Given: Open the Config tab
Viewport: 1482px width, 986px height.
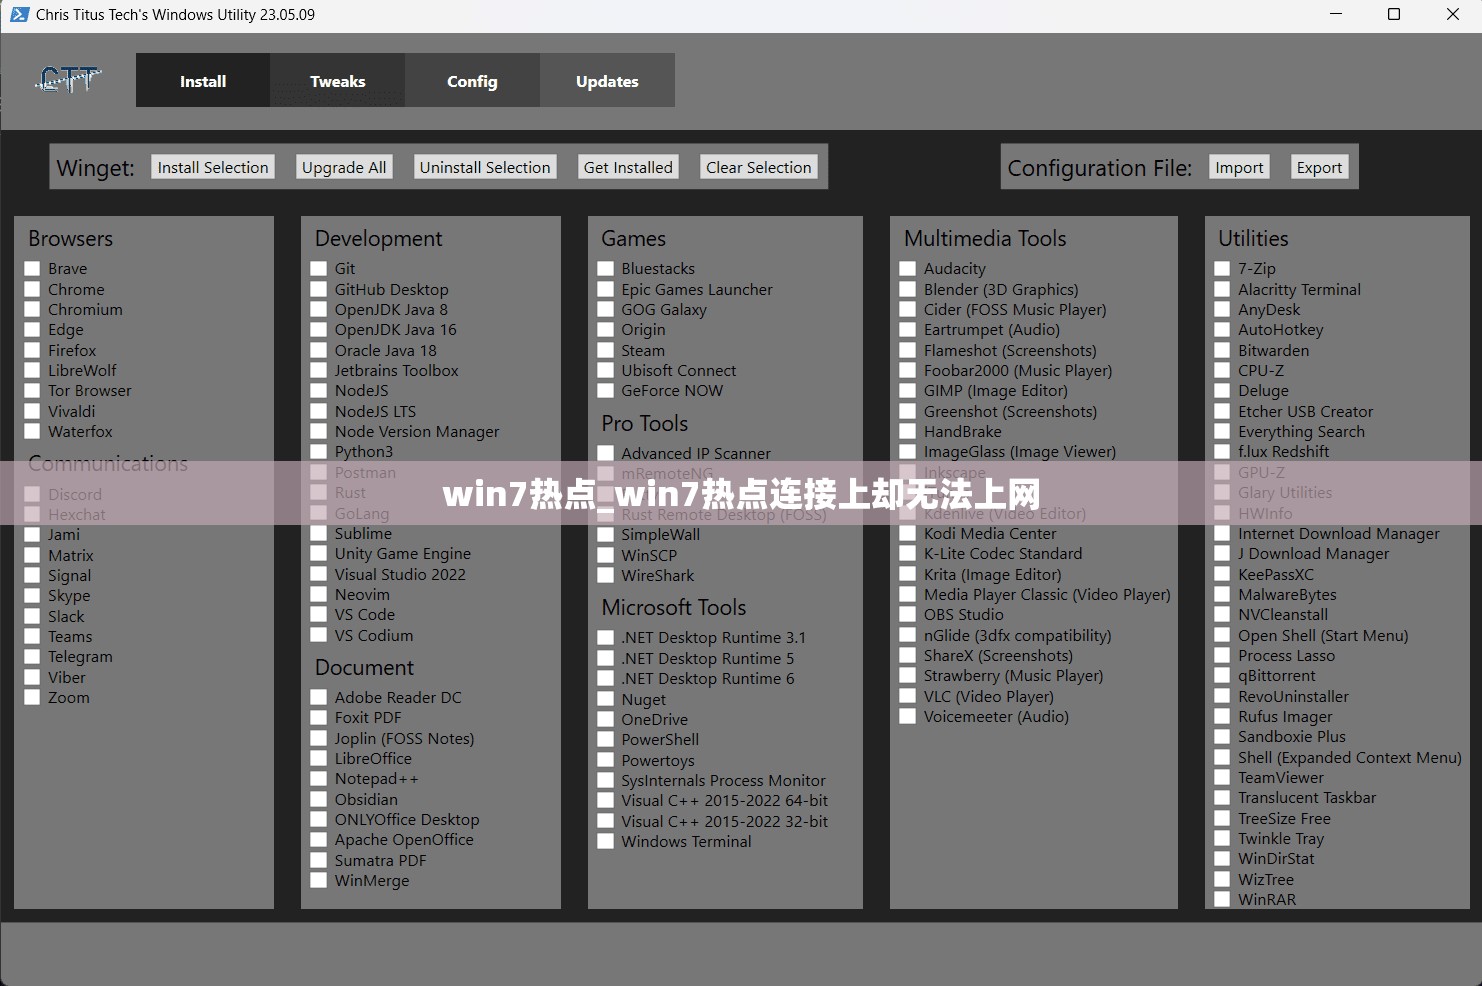Looking at the screenshot, I should pyautogui.click(x=472, y=81).
